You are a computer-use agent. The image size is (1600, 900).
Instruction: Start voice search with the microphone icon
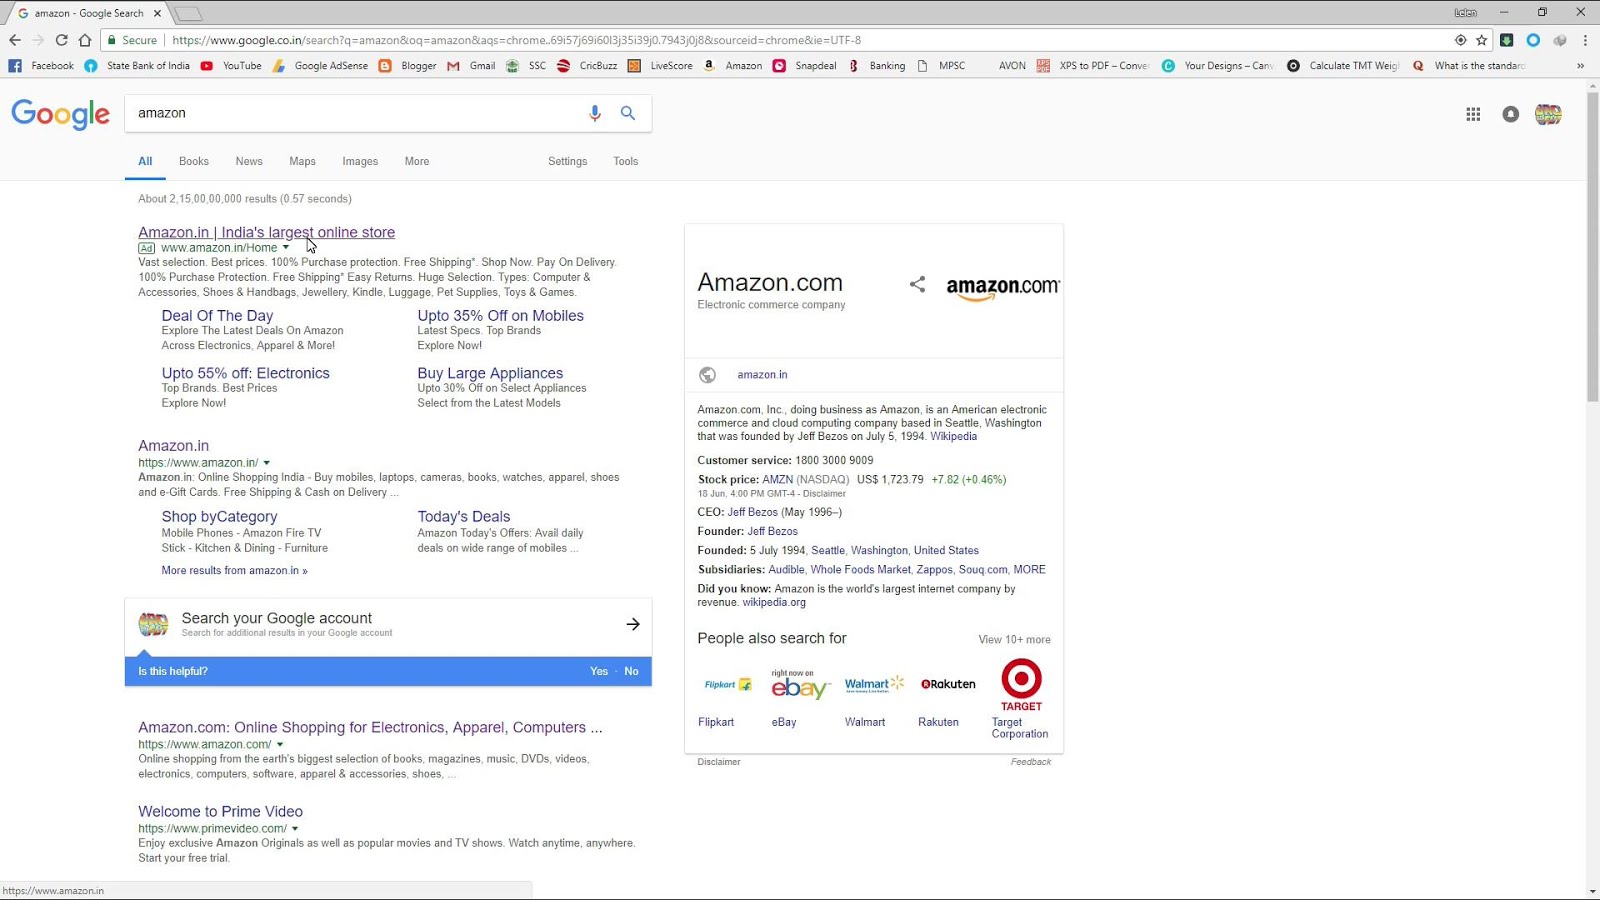point(595,113)
